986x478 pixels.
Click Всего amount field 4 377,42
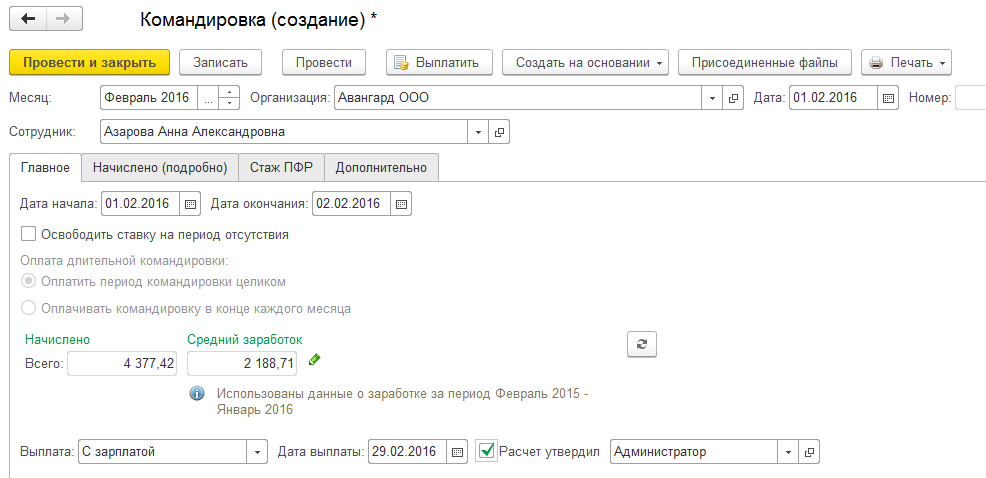pos(122,364)
